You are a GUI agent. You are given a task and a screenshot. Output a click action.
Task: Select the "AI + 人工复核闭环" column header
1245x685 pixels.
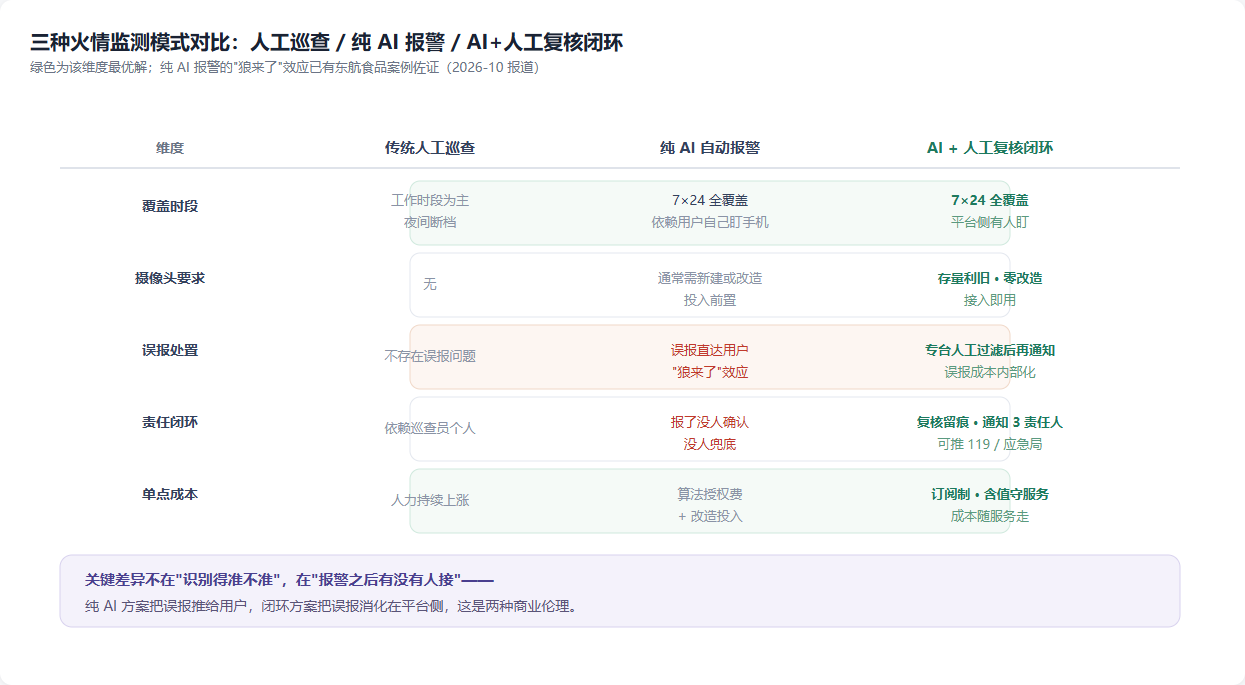990,148
